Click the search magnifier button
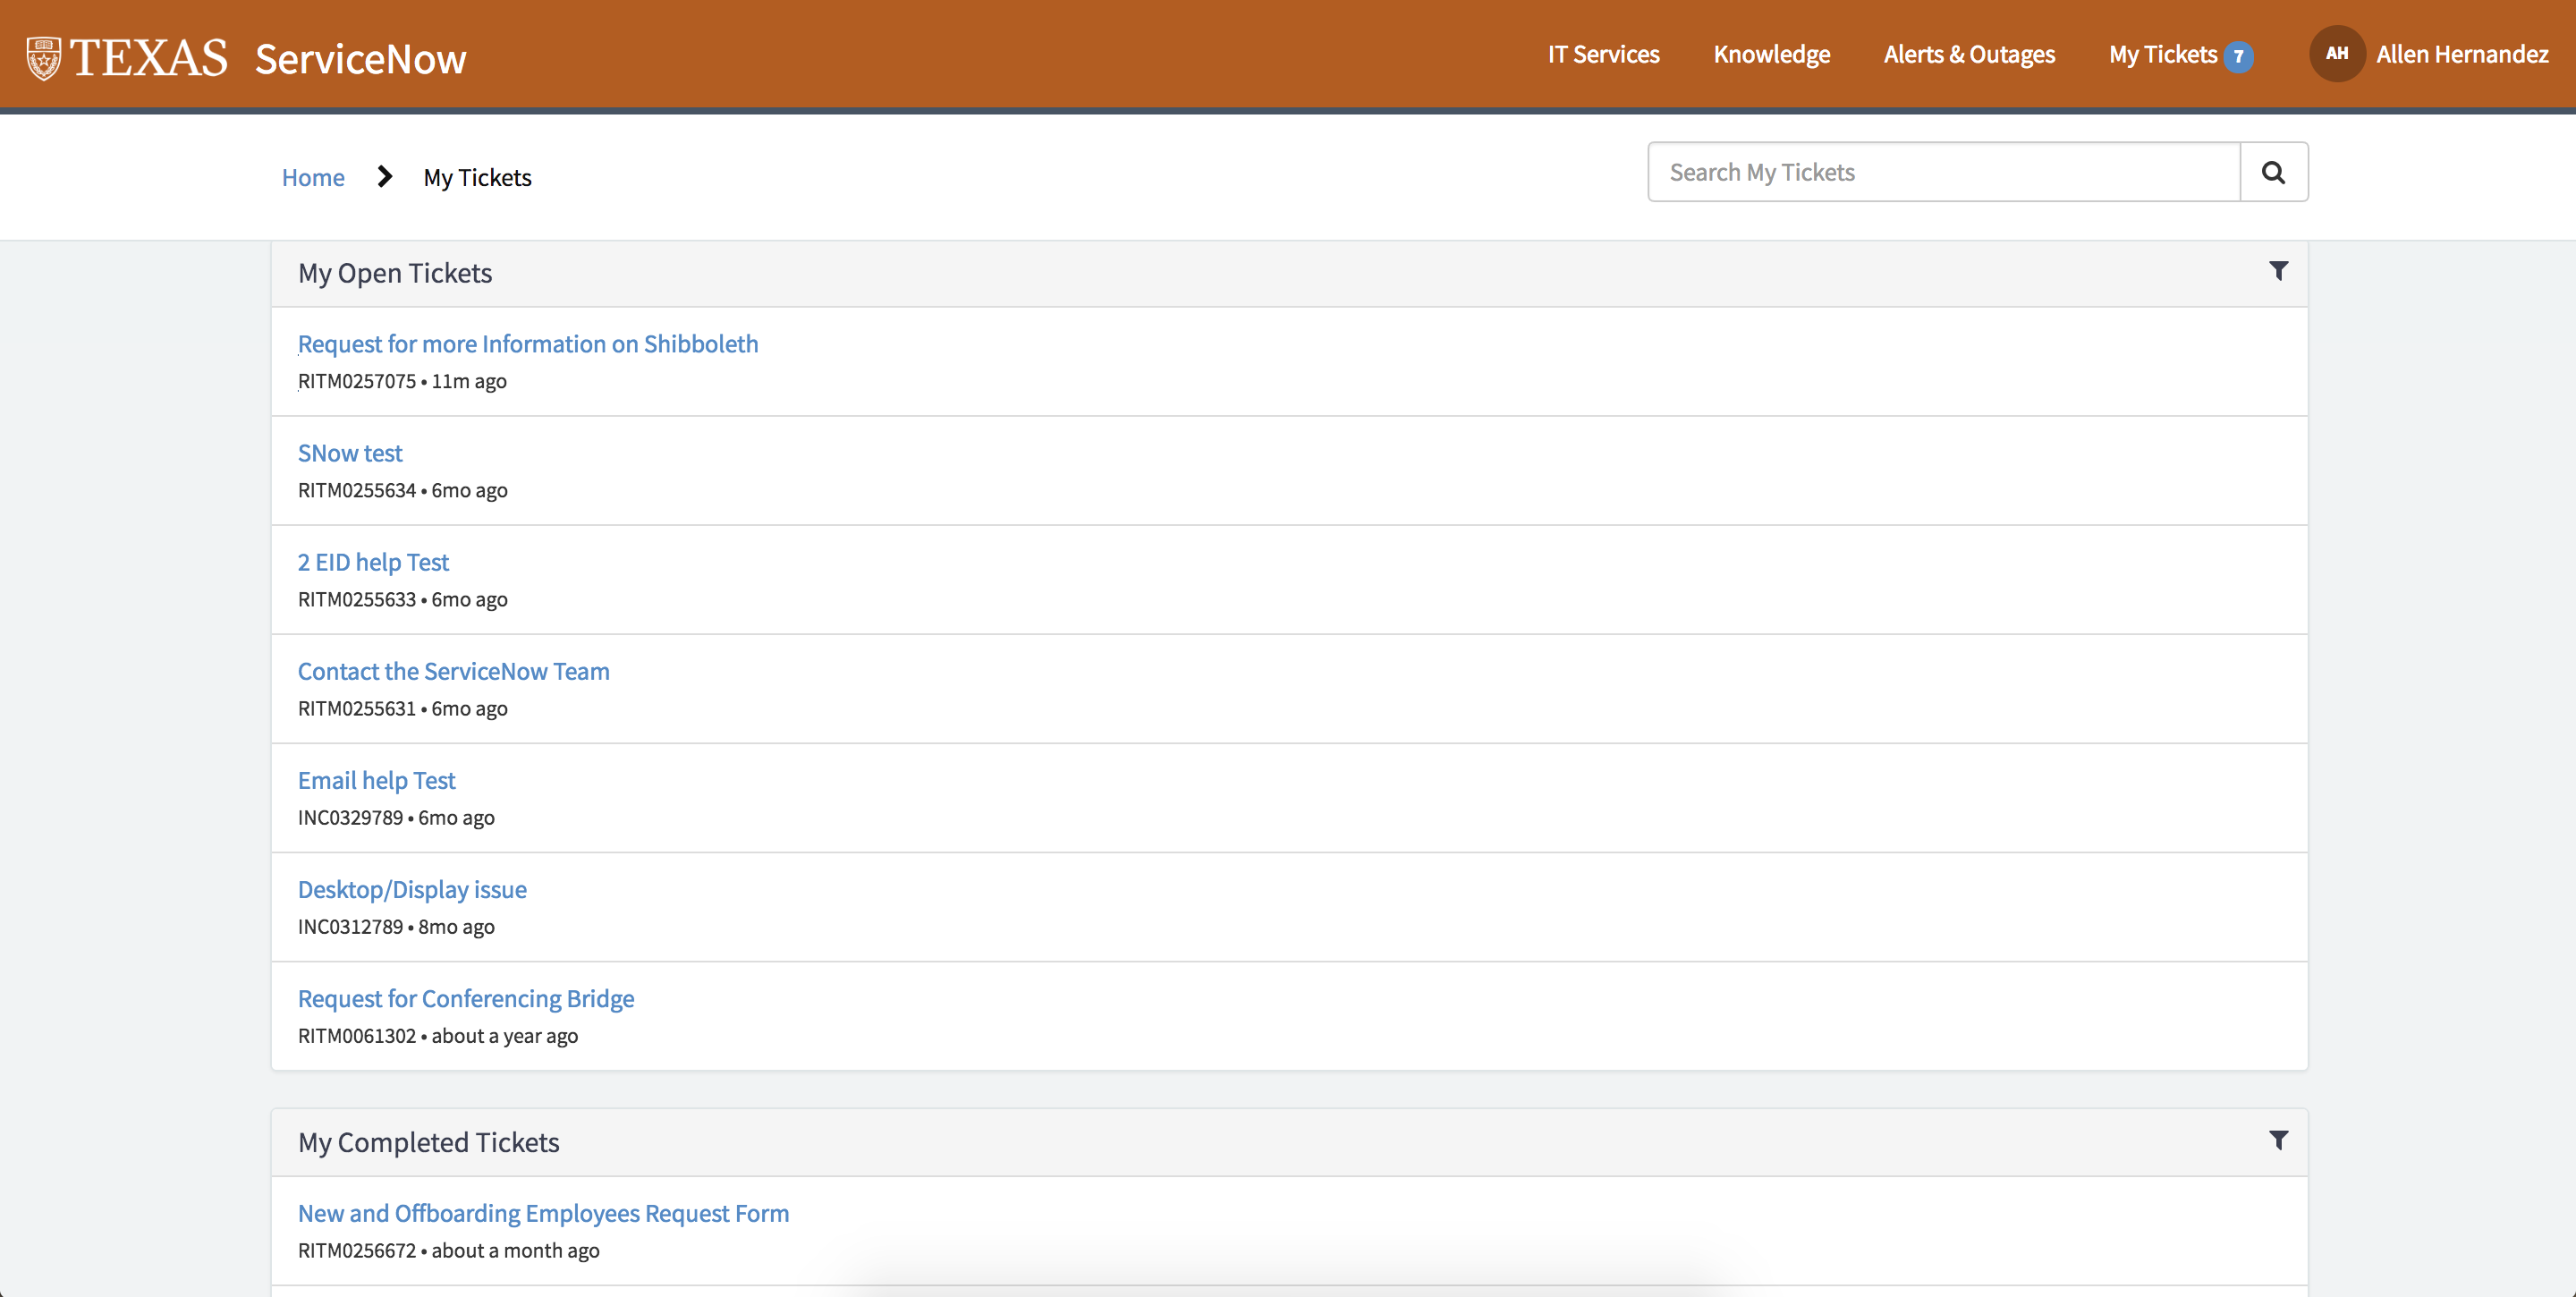Screen dimensions: 2576x1297 tap(2273, 172)
